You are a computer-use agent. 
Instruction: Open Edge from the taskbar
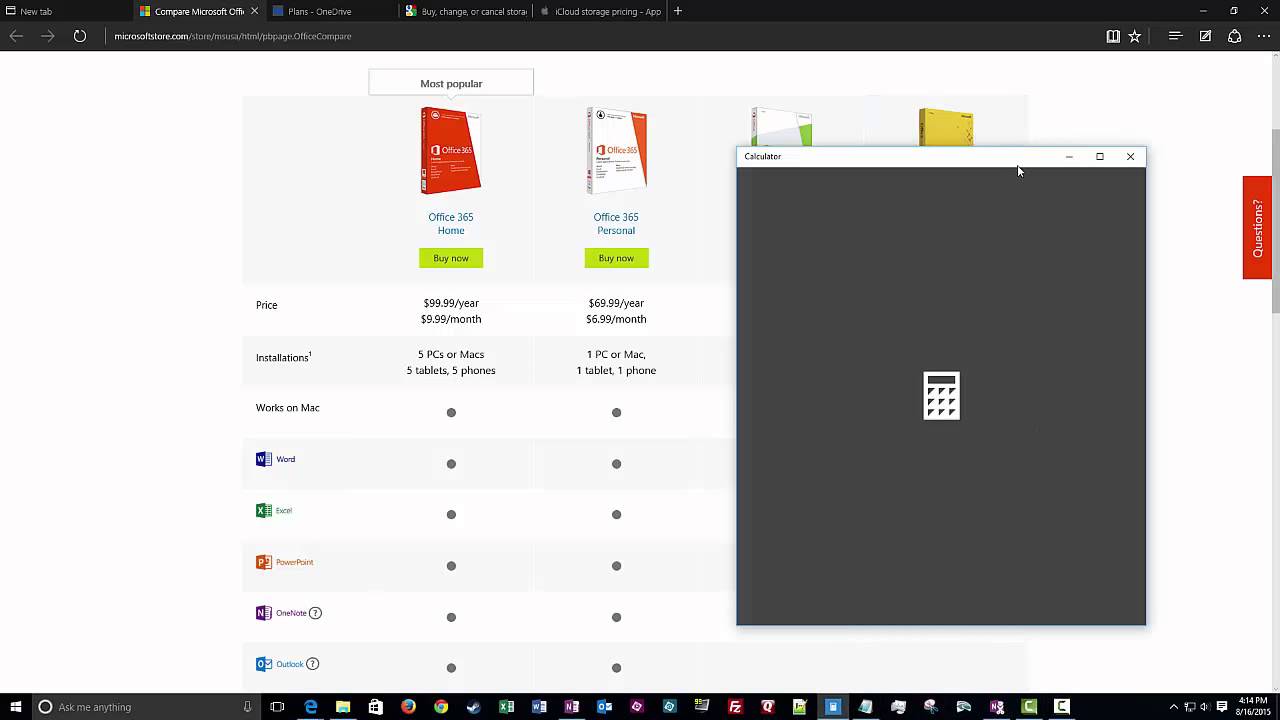[x=311, y=707]
